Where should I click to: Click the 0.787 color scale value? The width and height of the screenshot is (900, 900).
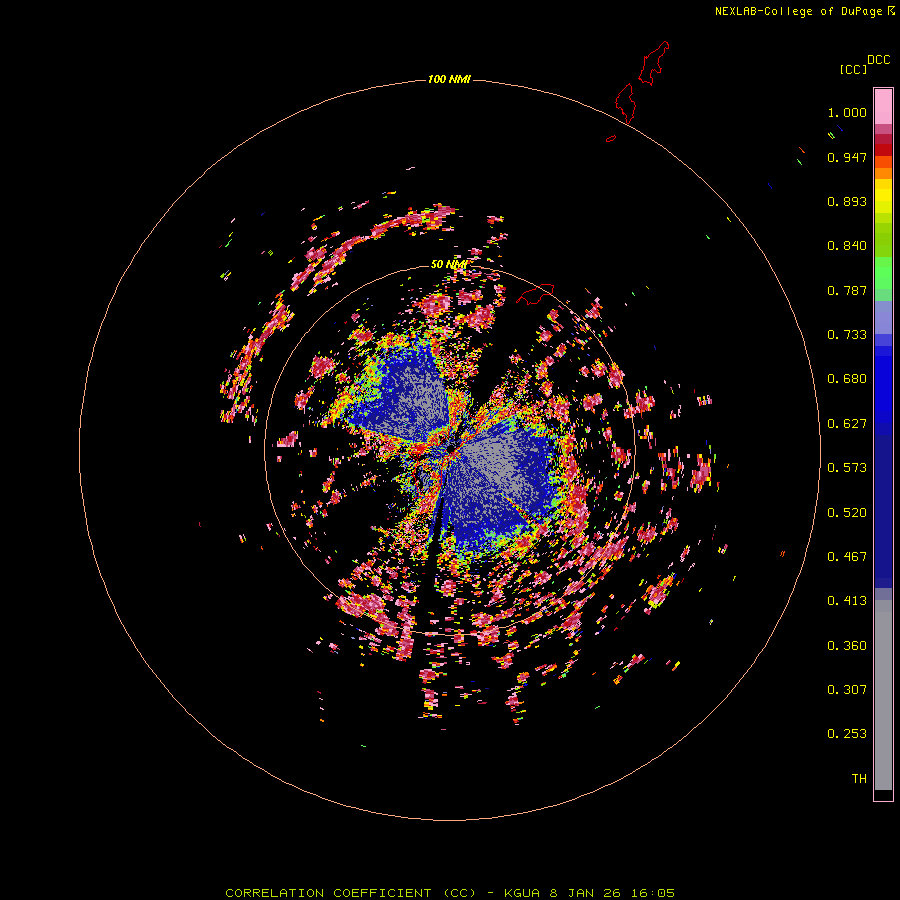(847, 290)
